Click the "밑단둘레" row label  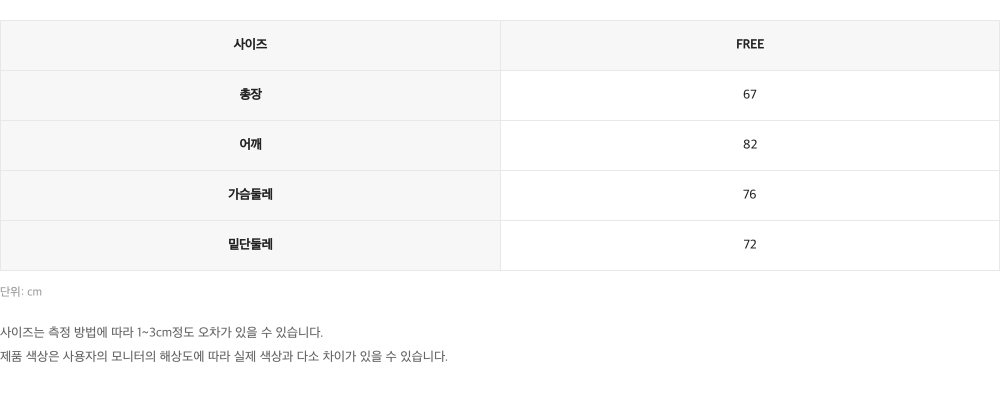click(250, 244)
